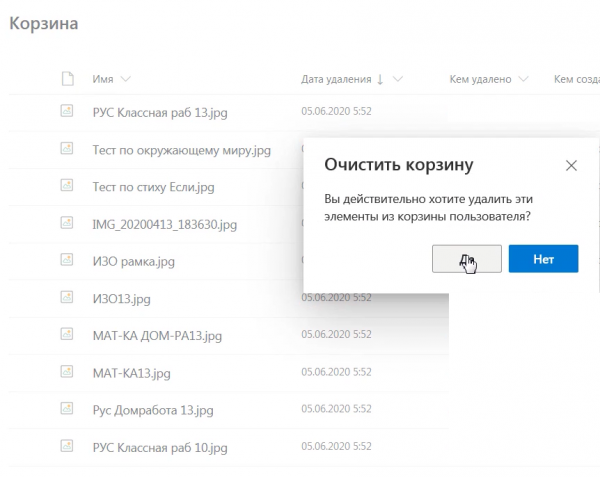Expand the Имя column dropdown
The height and width of the screenshot is (477, 600).
(x=125, y=79)
